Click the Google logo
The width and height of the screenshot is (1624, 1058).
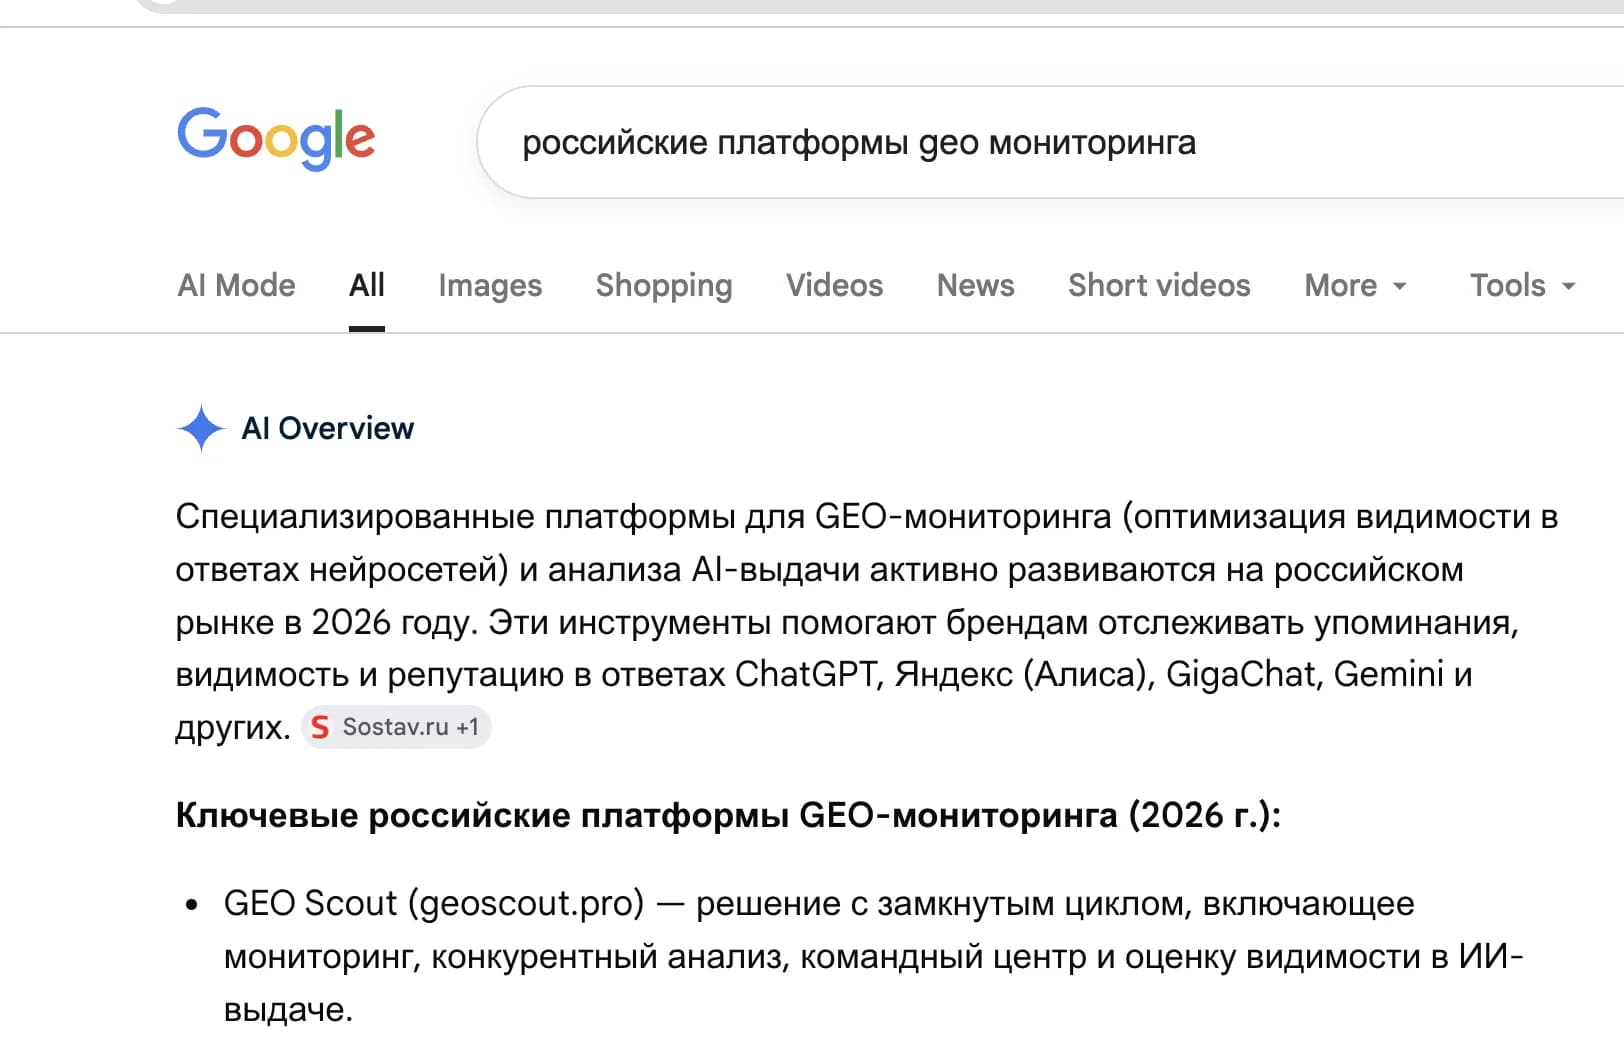(276, 139)
